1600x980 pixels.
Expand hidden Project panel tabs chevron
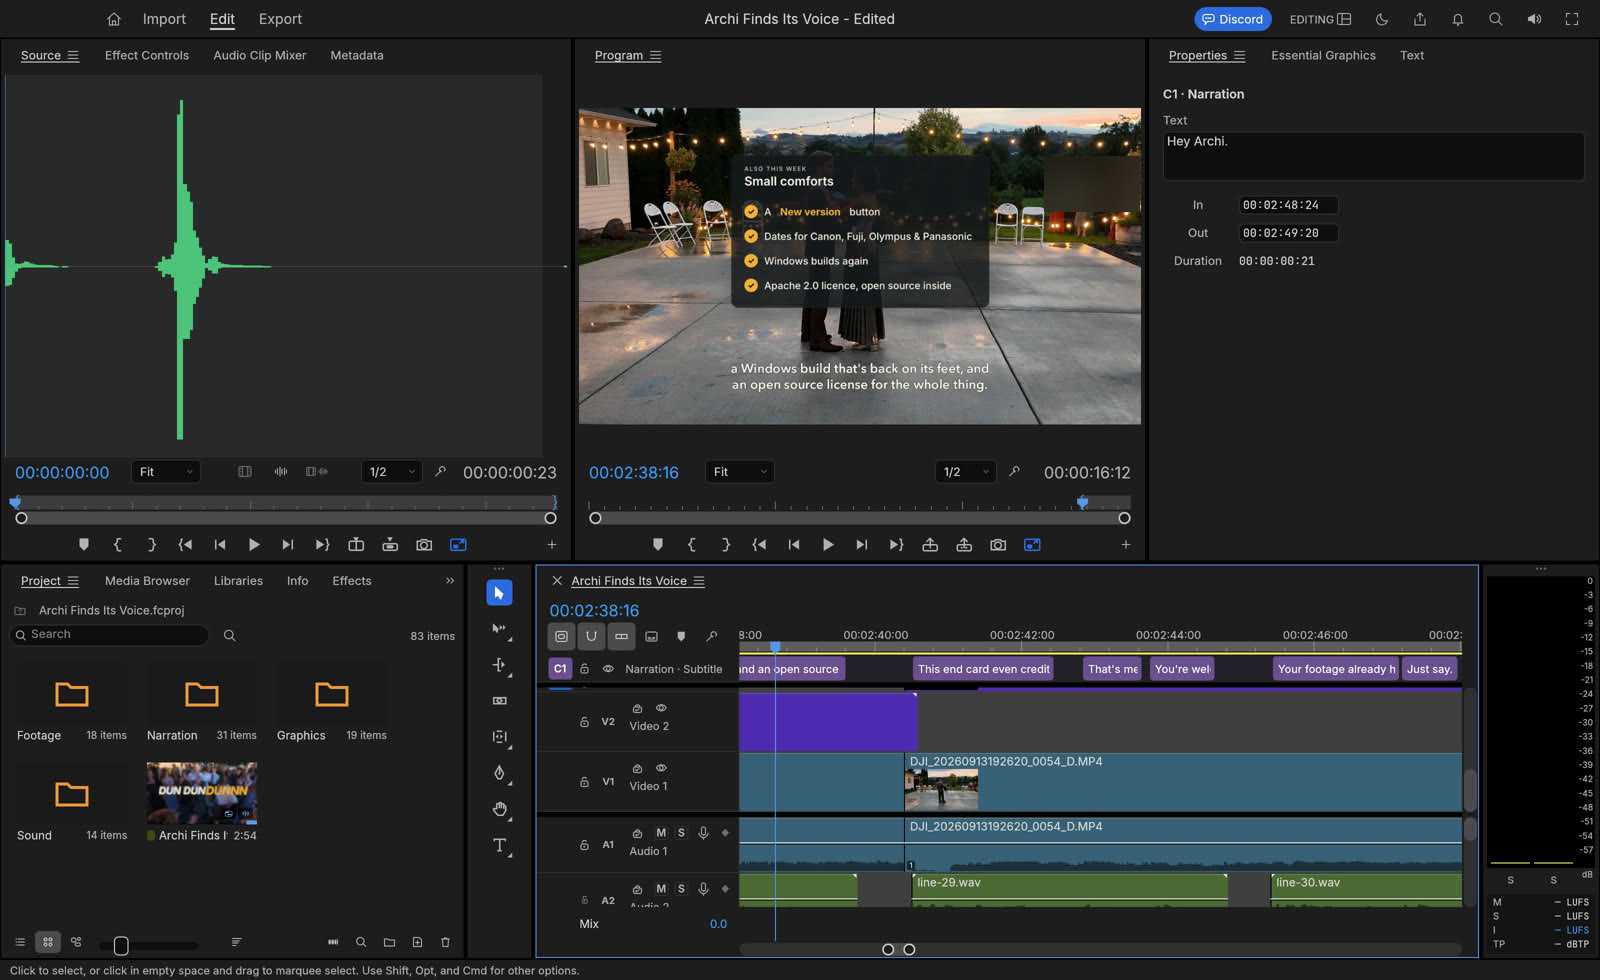point(450,581)
